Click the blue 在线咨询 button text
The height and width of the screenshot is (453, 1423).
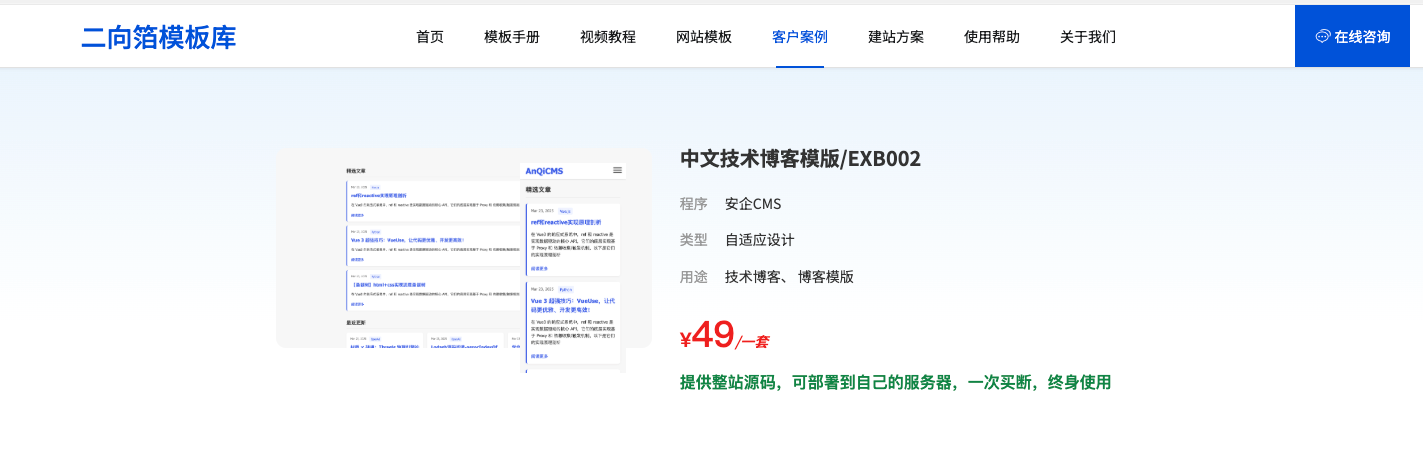(x=1362, y=37)
